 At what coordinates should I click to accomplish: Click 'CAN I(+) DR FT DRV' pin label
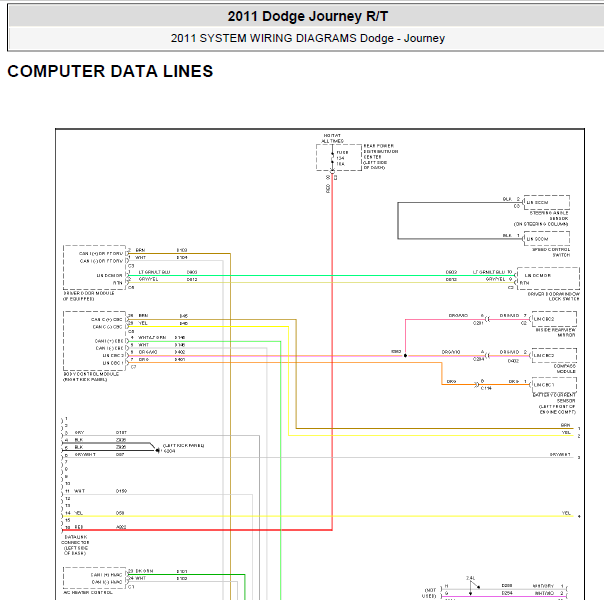[x=101, y=253]
